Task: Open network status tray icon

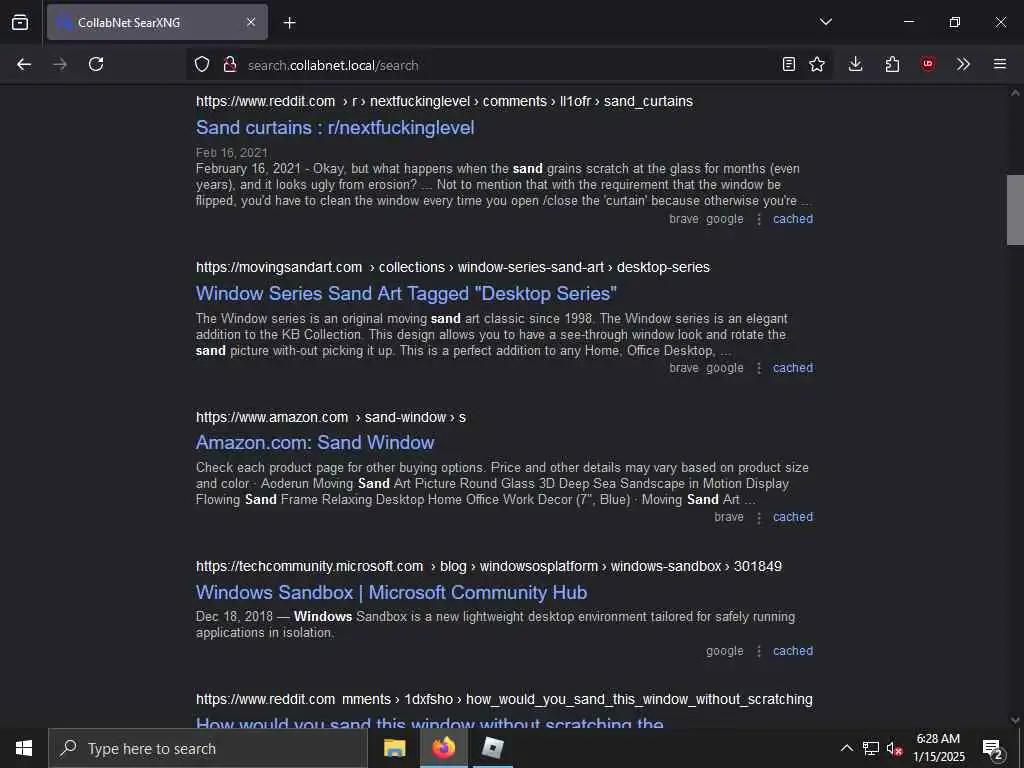Action: (x=871, y=748)
